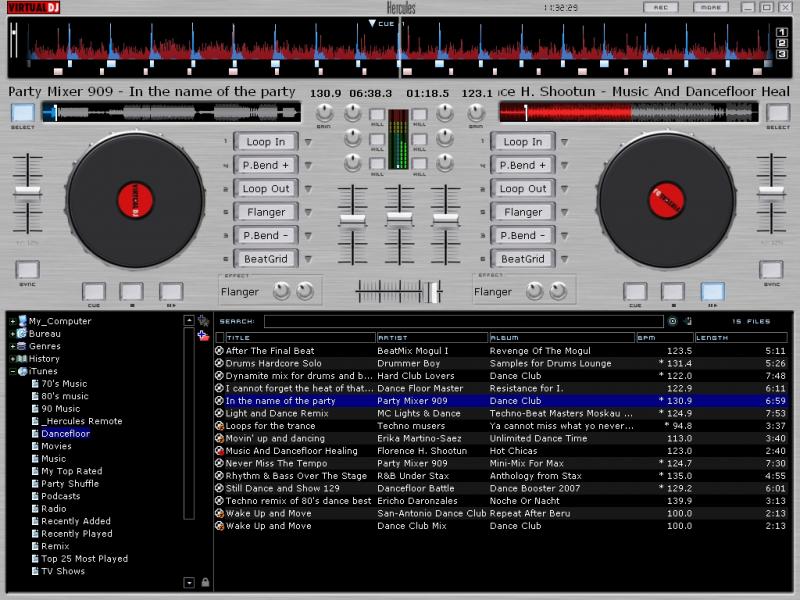800x600 pixels.
Task: Open the dropdown arrow beside left Loop In
Action: pyautogui.click(x=308, y=142)
